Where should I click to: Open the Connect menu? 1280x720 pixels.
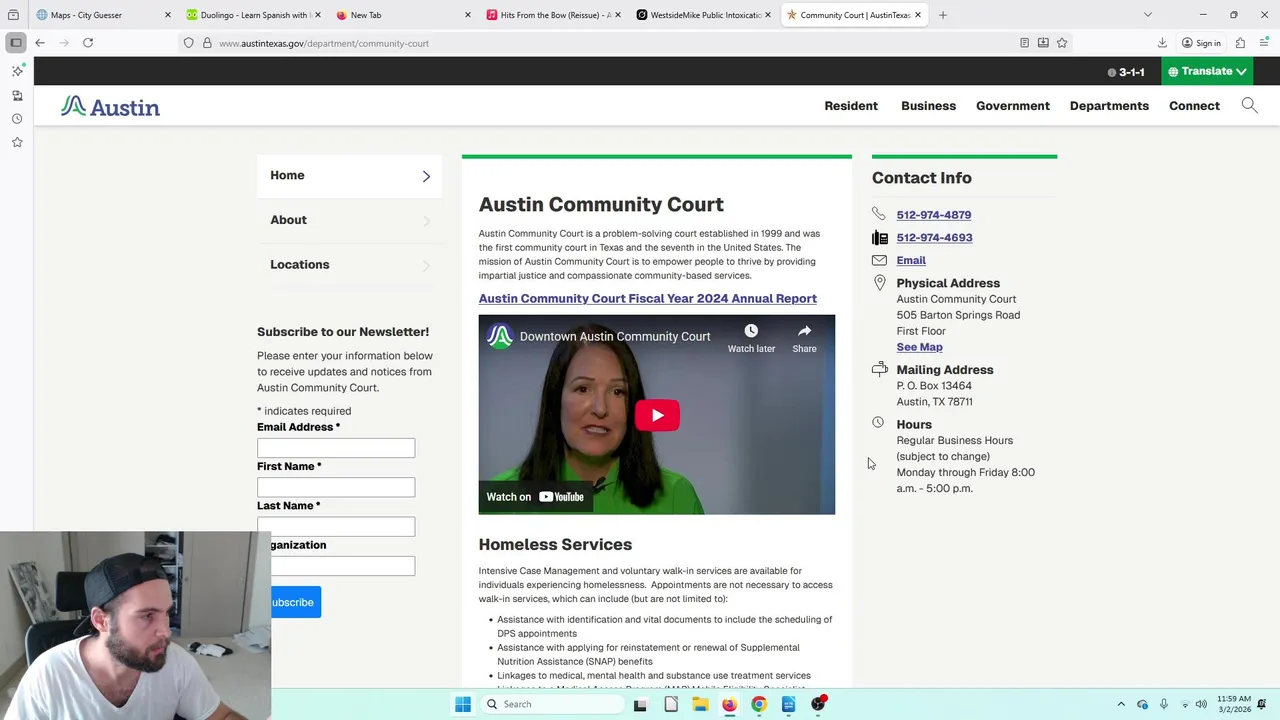tap(1194, 106)
